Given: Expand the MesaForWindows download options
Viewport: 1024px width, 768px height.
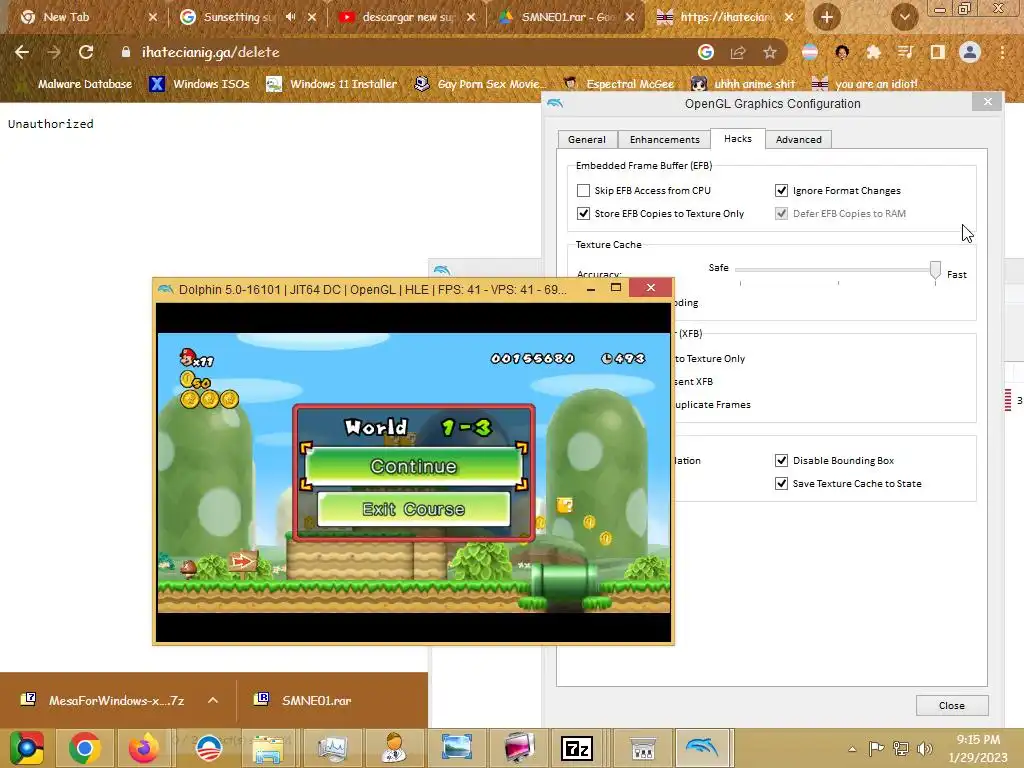Looking at the screenshot, I should pyautogui.click(x=213, y=700).
